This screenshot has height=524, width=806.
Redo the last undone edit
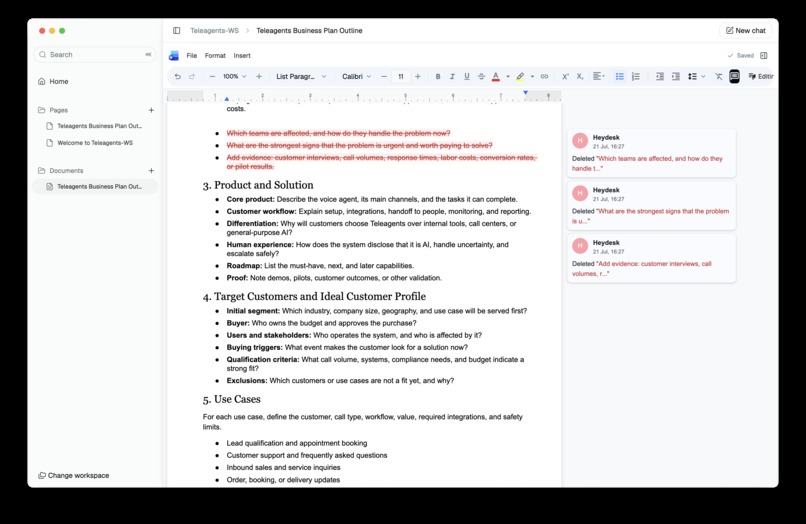(192, 76)
